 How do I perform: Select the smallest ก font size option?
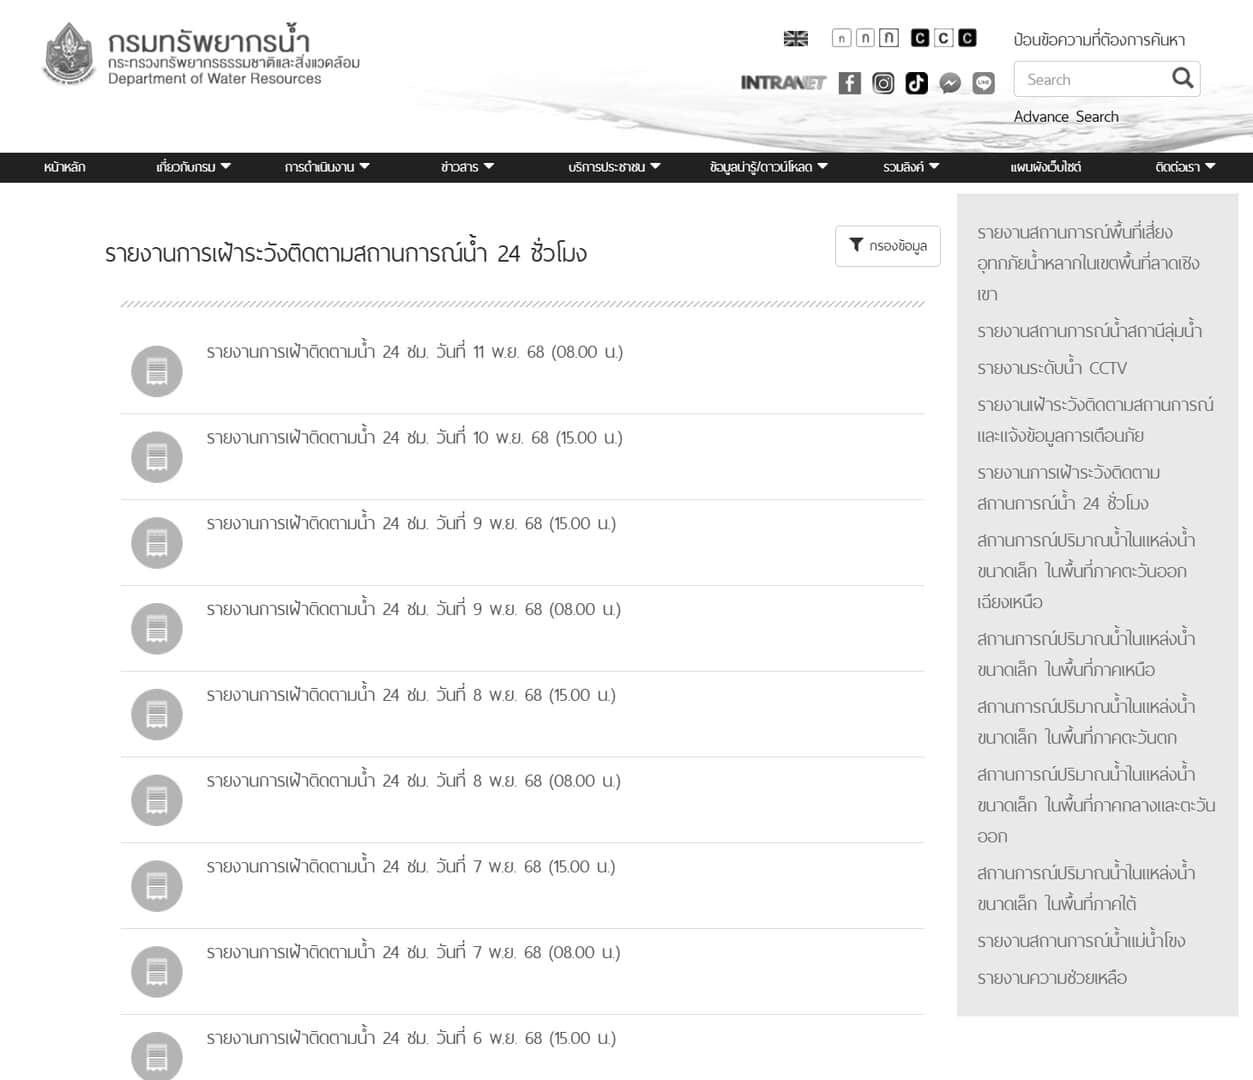(841, 38)
